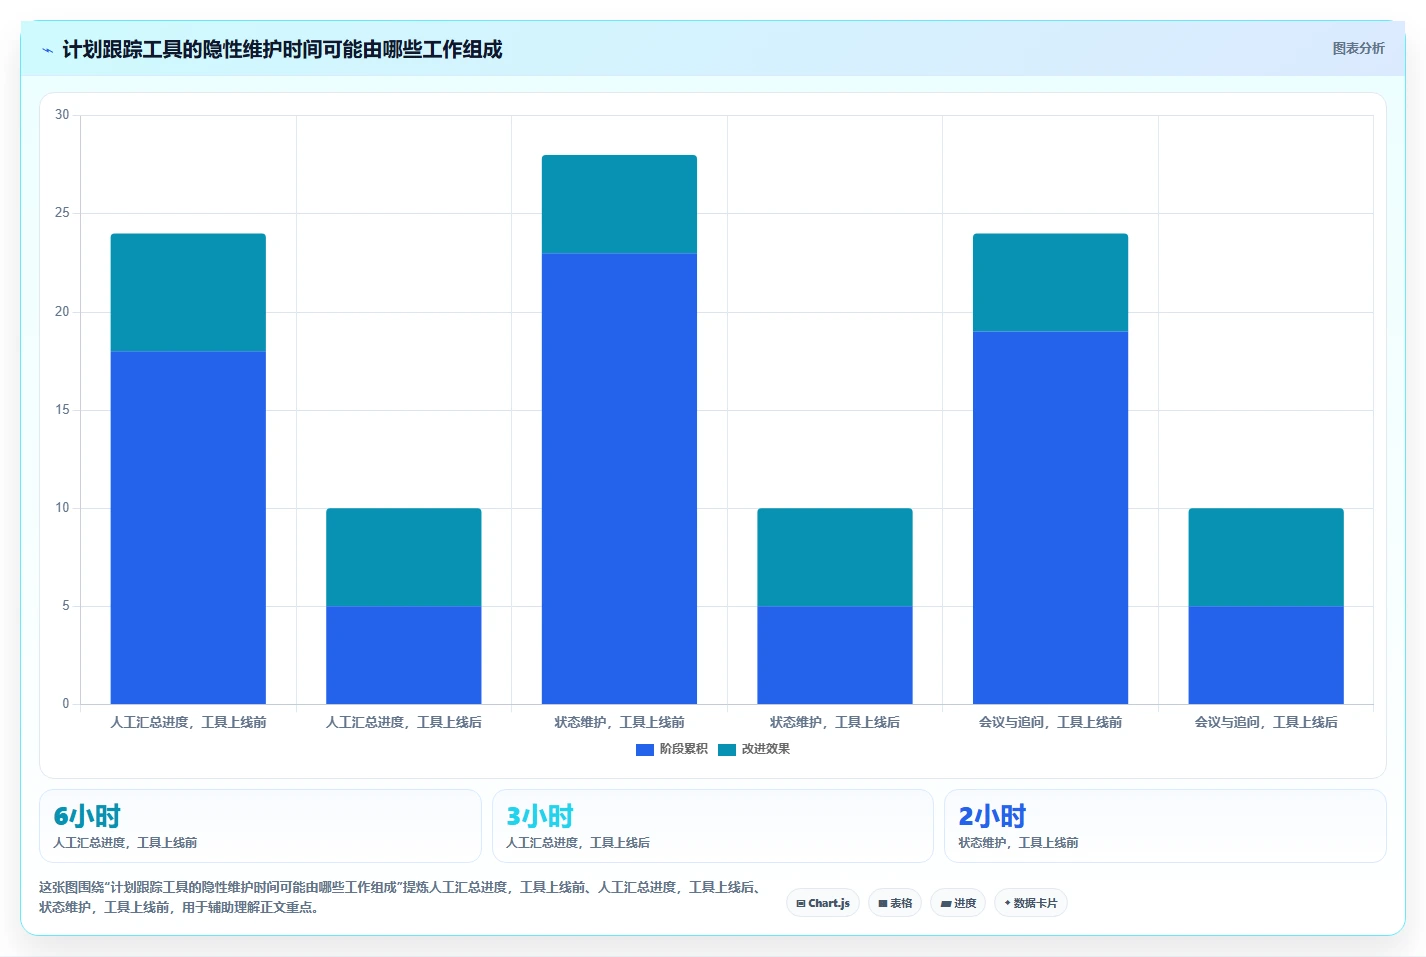Click teal segment of 会议与追问，工具上线前 bar

coord(1050,282)
